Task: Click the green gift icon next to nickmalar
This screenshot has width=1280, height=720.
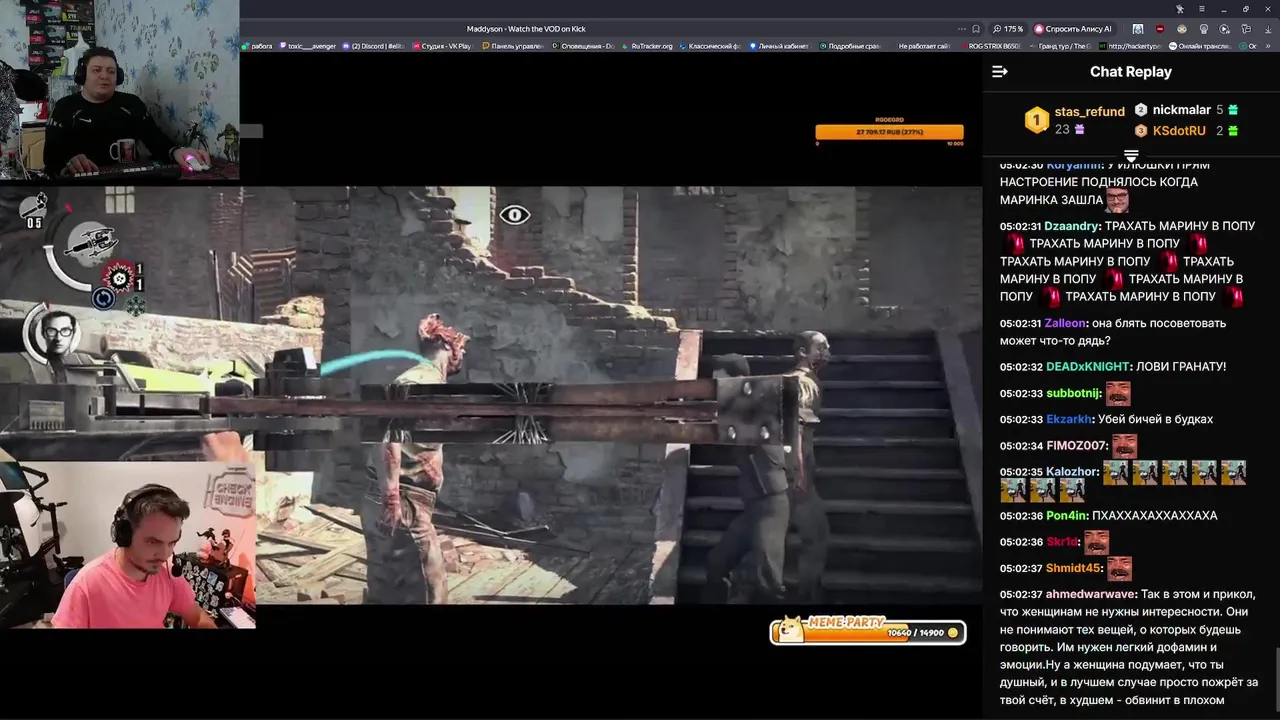Action: pos(1233,110)
